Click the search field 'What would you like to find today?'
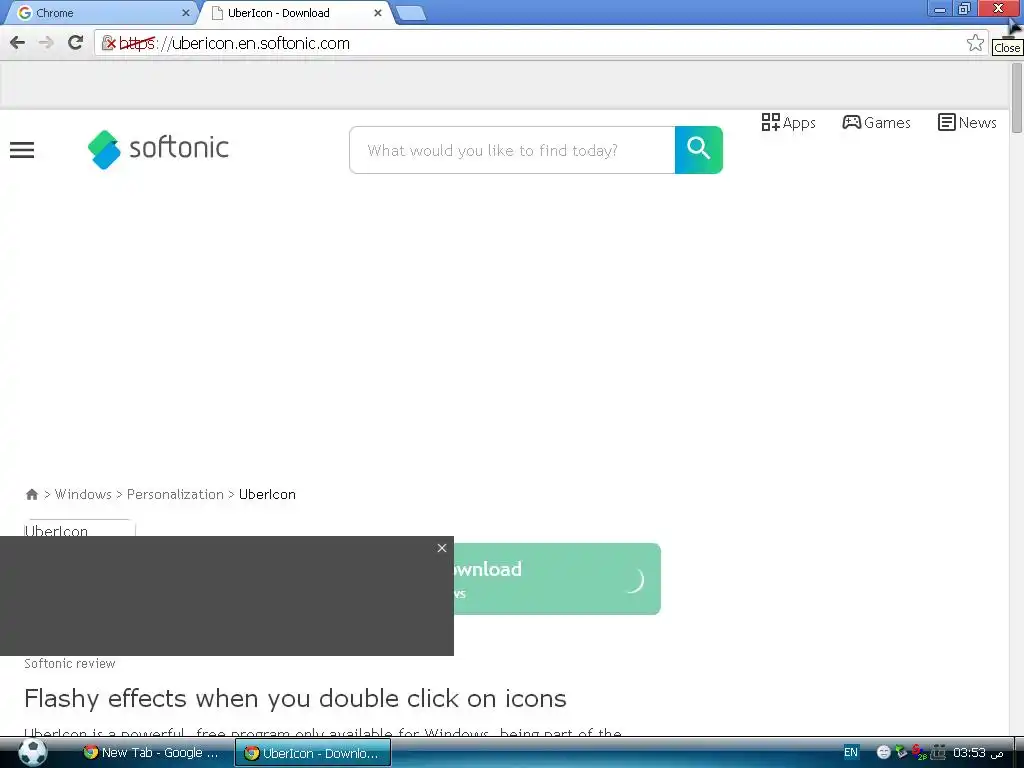This screenshot has height=768, width=1024. [x=513, y=150]
